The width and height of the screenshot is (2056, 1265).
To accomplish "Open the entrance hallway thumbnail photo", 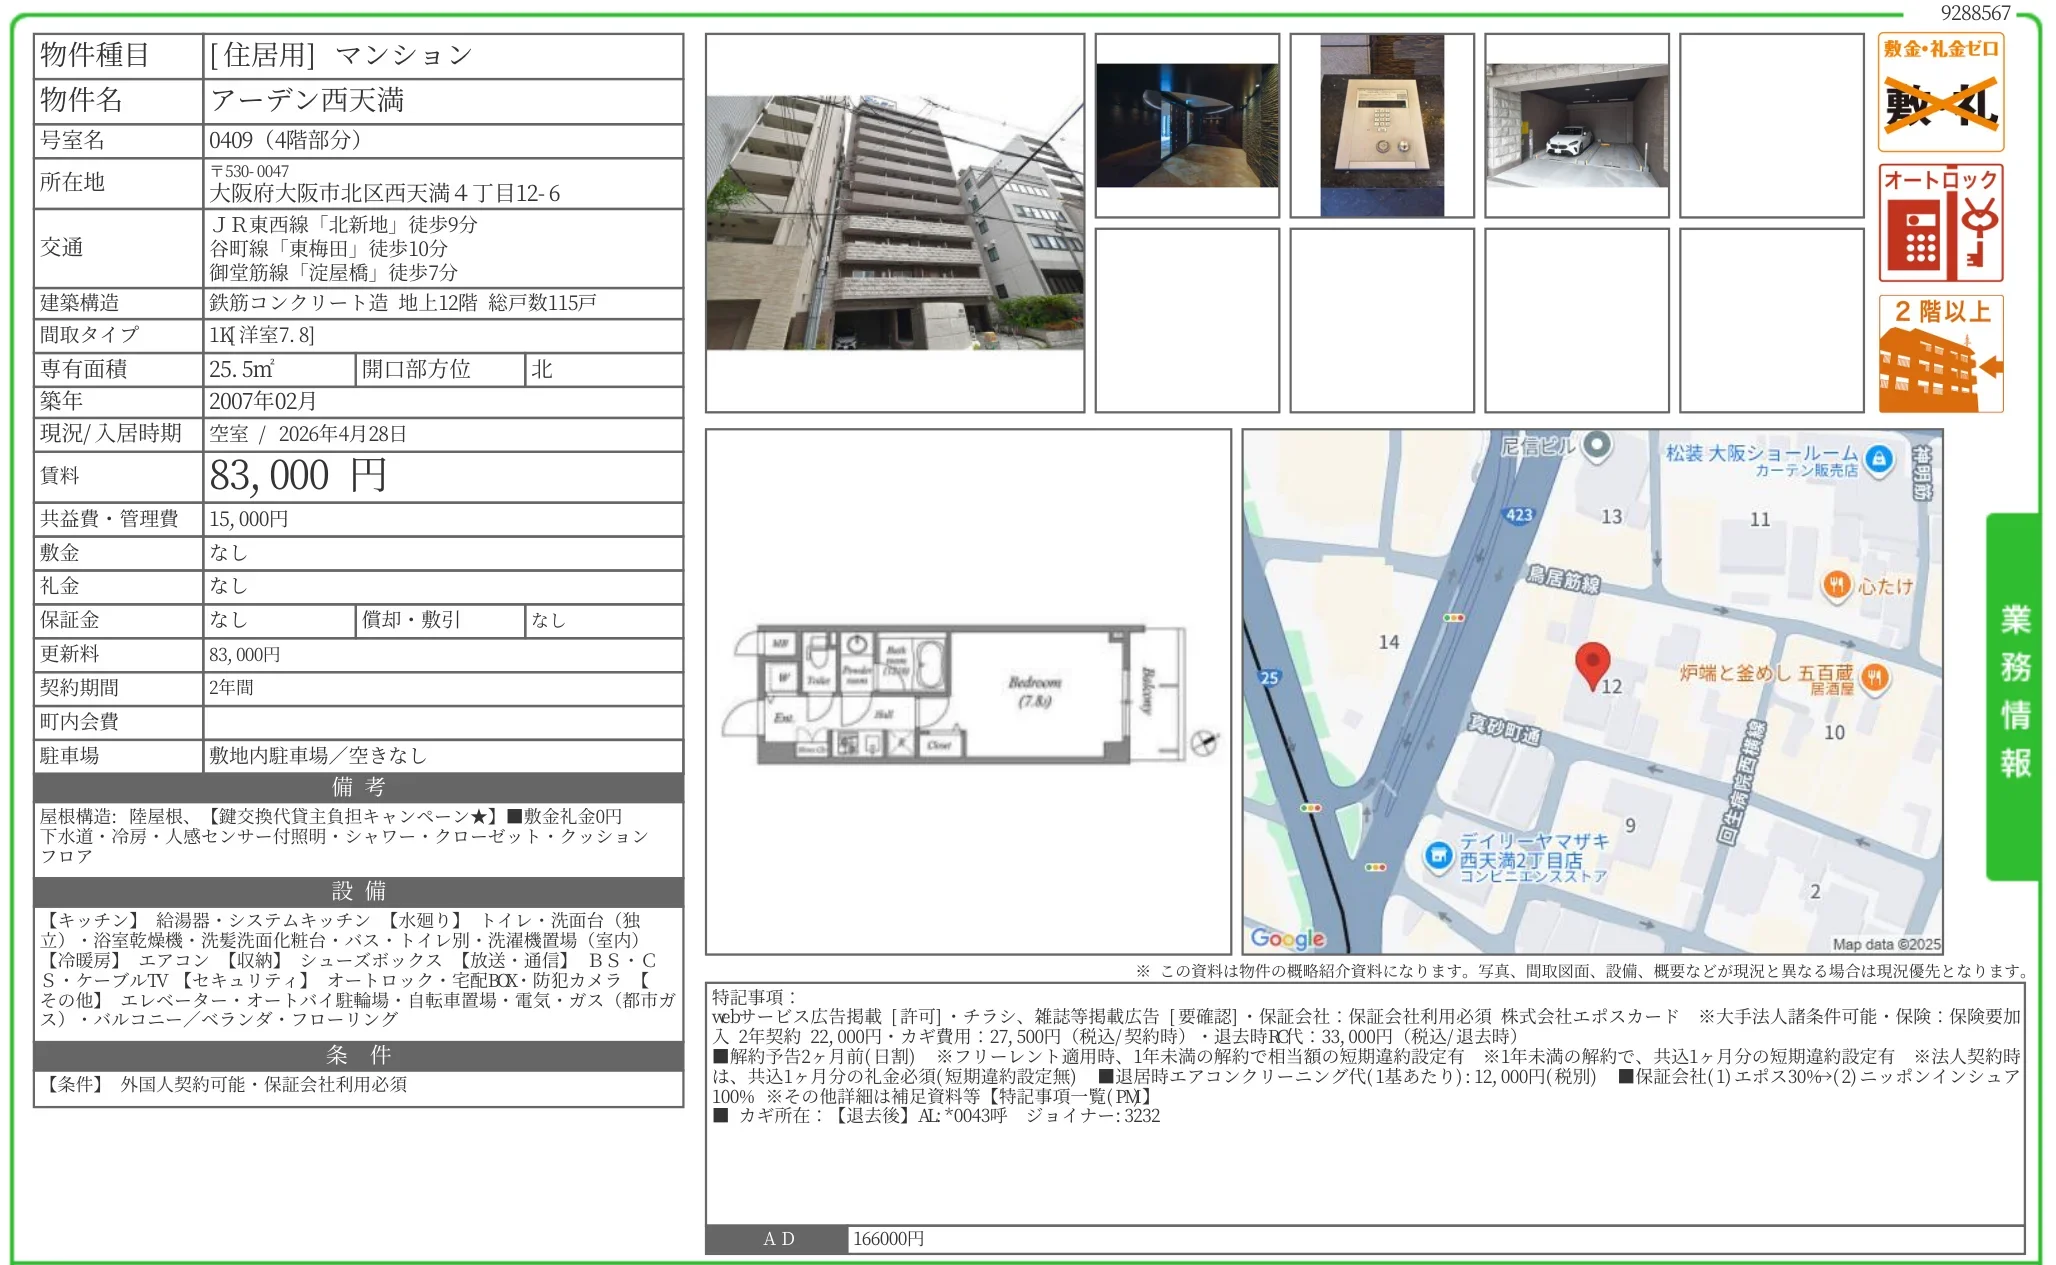I will point(1187,126).
